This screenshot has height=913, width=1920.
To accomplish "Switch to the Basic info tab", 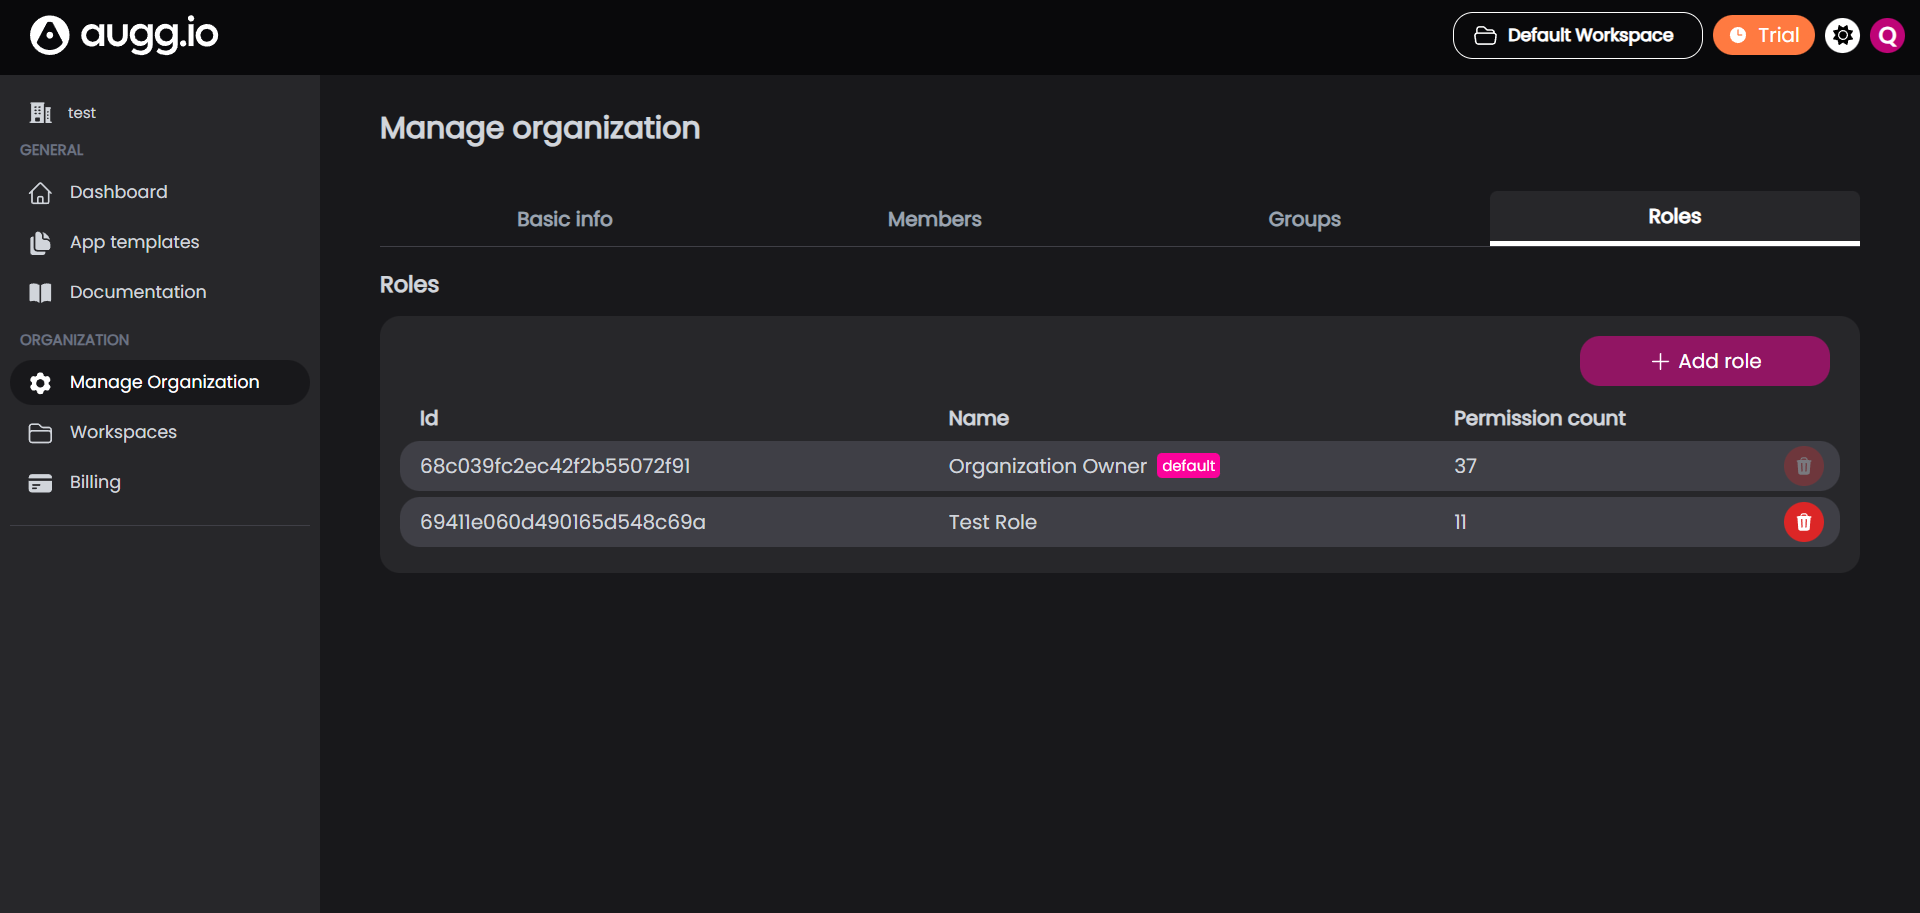I will (564, 219).
